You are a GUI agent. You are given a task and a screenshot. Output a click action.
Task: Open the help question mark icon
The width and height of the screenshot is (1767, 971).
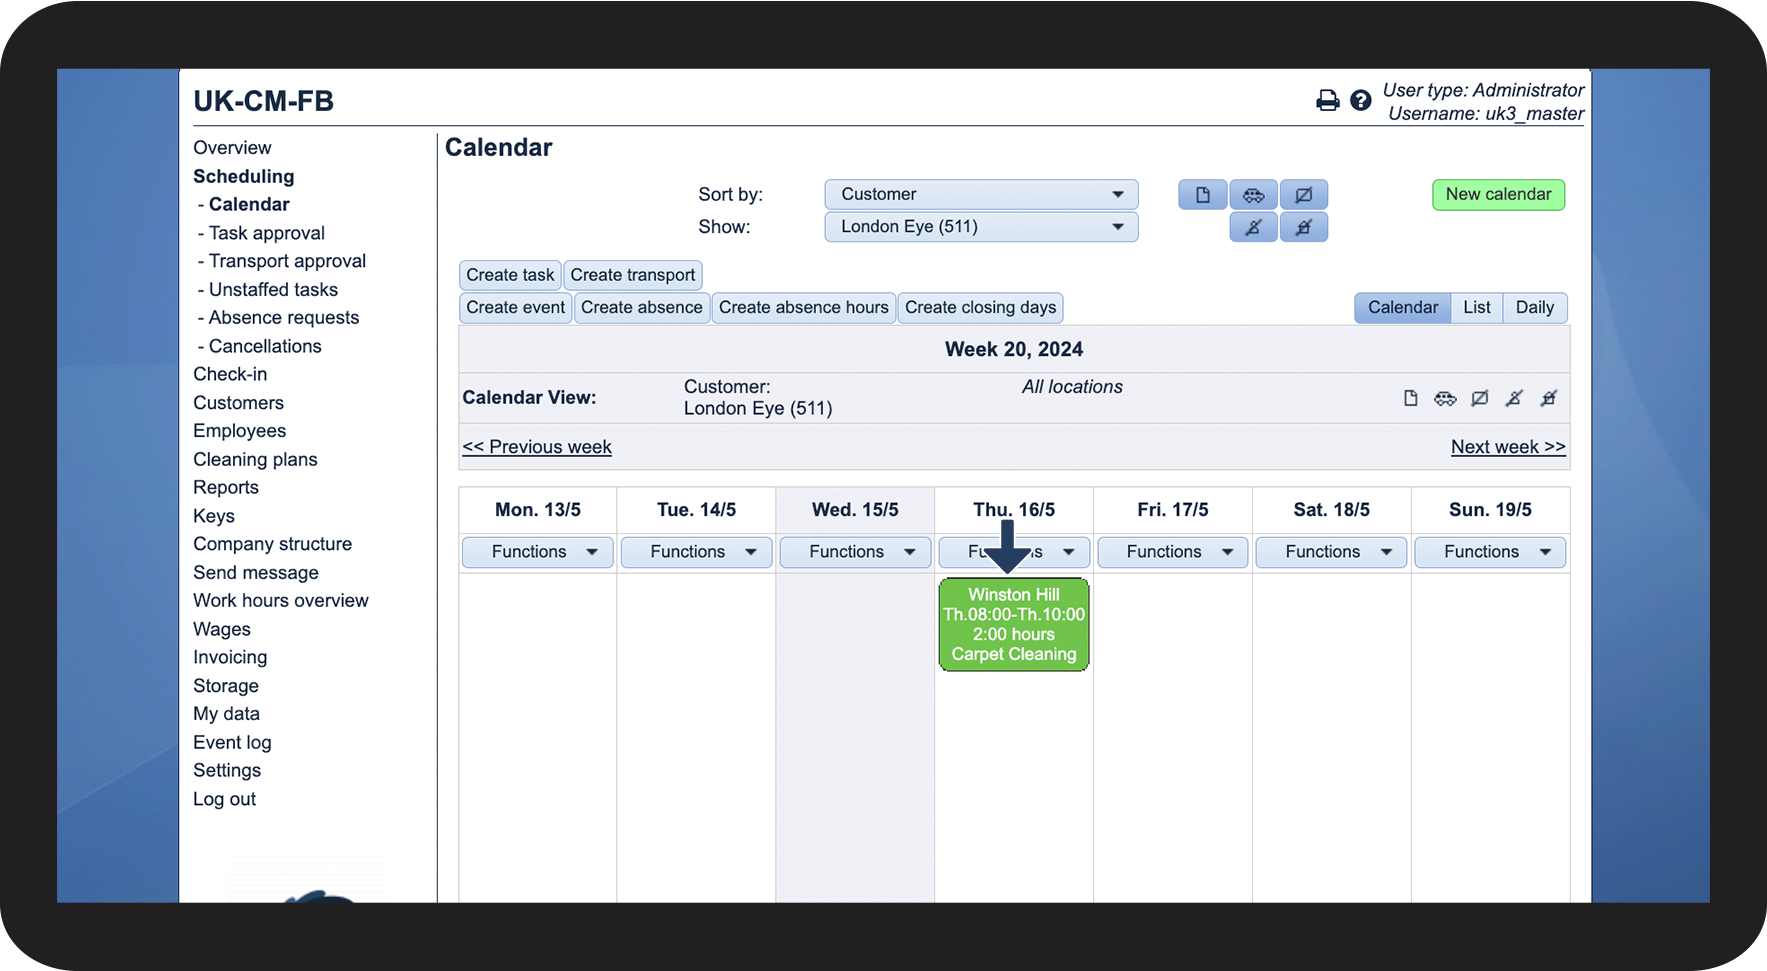tap(1360, 100)
